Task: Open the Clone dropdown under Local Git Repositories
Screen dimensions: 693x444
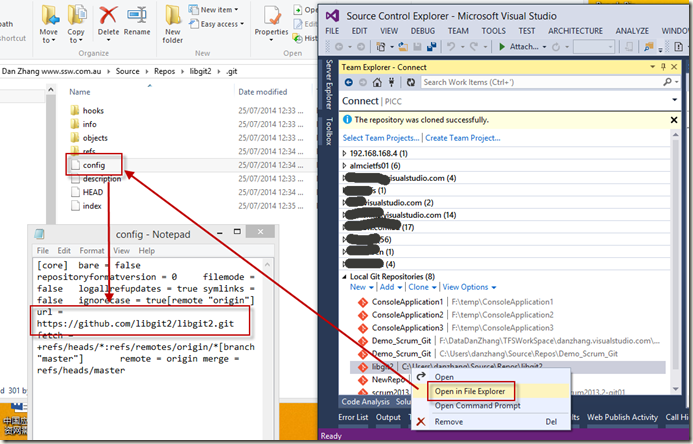Action: 423,287
